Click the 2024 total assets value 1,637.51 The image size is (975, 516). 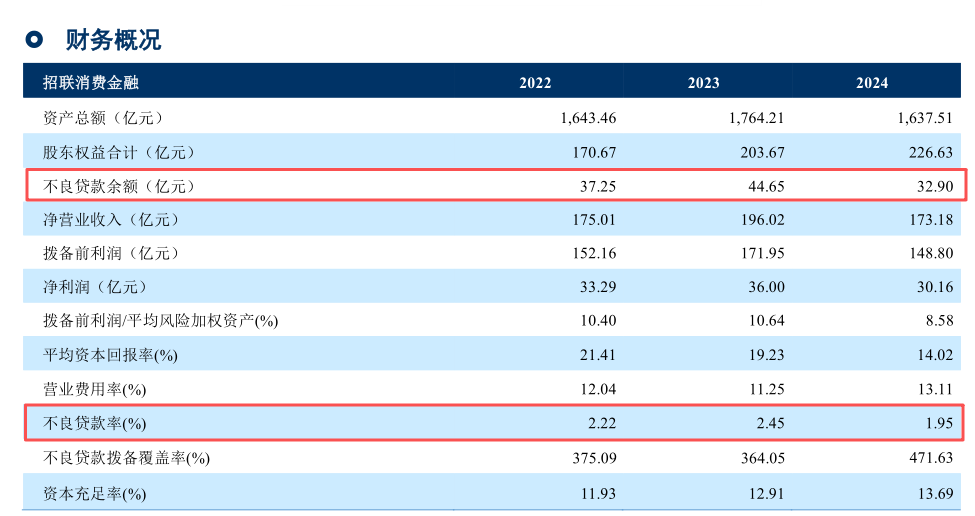pos(925,118)
